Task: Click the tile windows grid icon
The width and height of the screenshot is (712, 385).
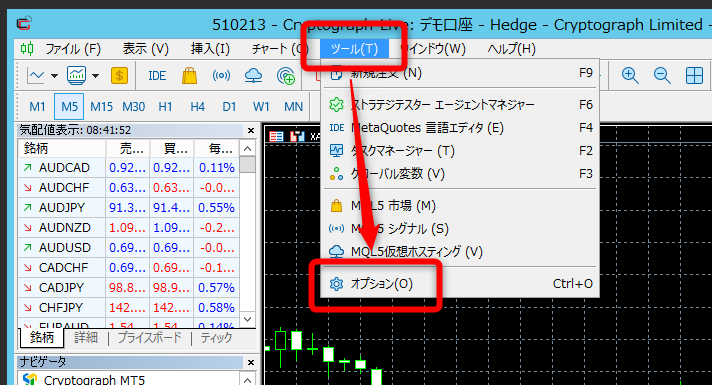Action: (x=694, y=75)
